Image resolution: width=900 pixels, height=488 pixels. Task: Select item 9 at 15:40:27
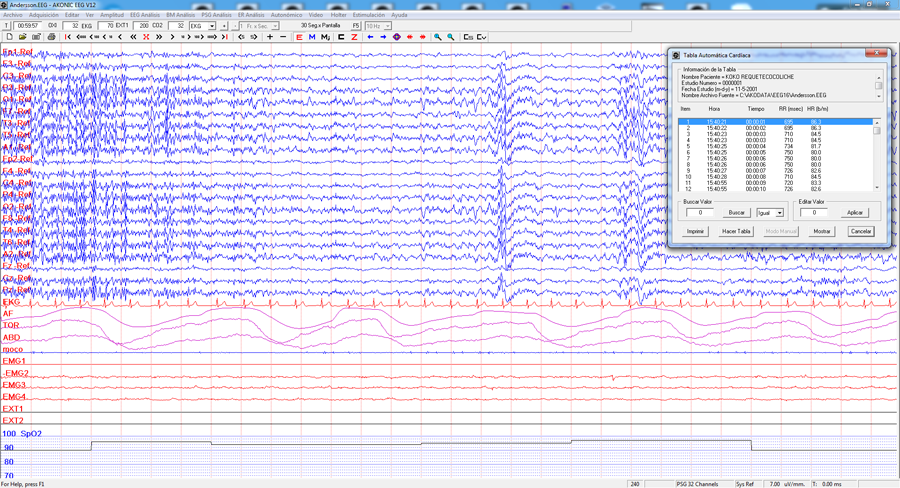pyautogui.click(x=775, y=171)
